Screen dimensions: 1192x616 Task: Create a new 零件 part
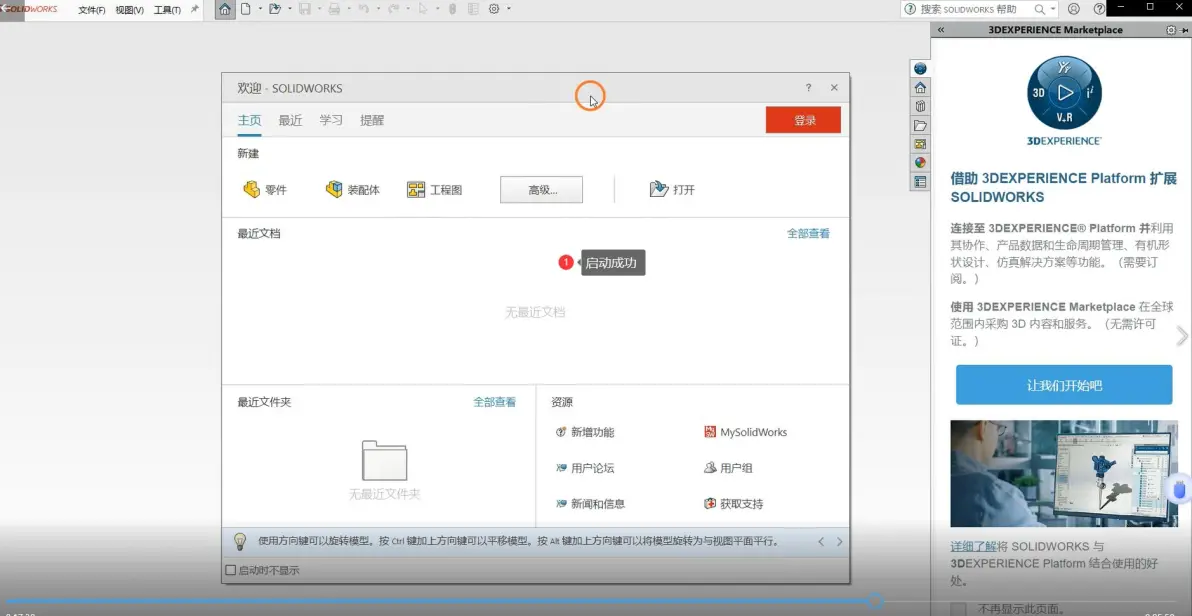(265, 190)
